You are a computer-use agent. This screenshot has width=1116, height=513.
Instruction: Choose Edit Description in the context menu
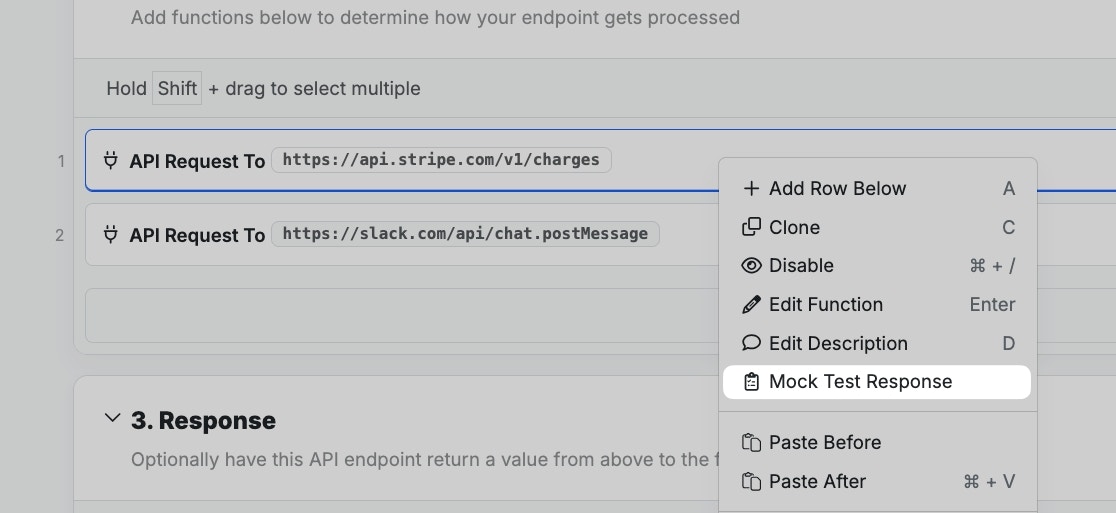[x=838, y=343]
